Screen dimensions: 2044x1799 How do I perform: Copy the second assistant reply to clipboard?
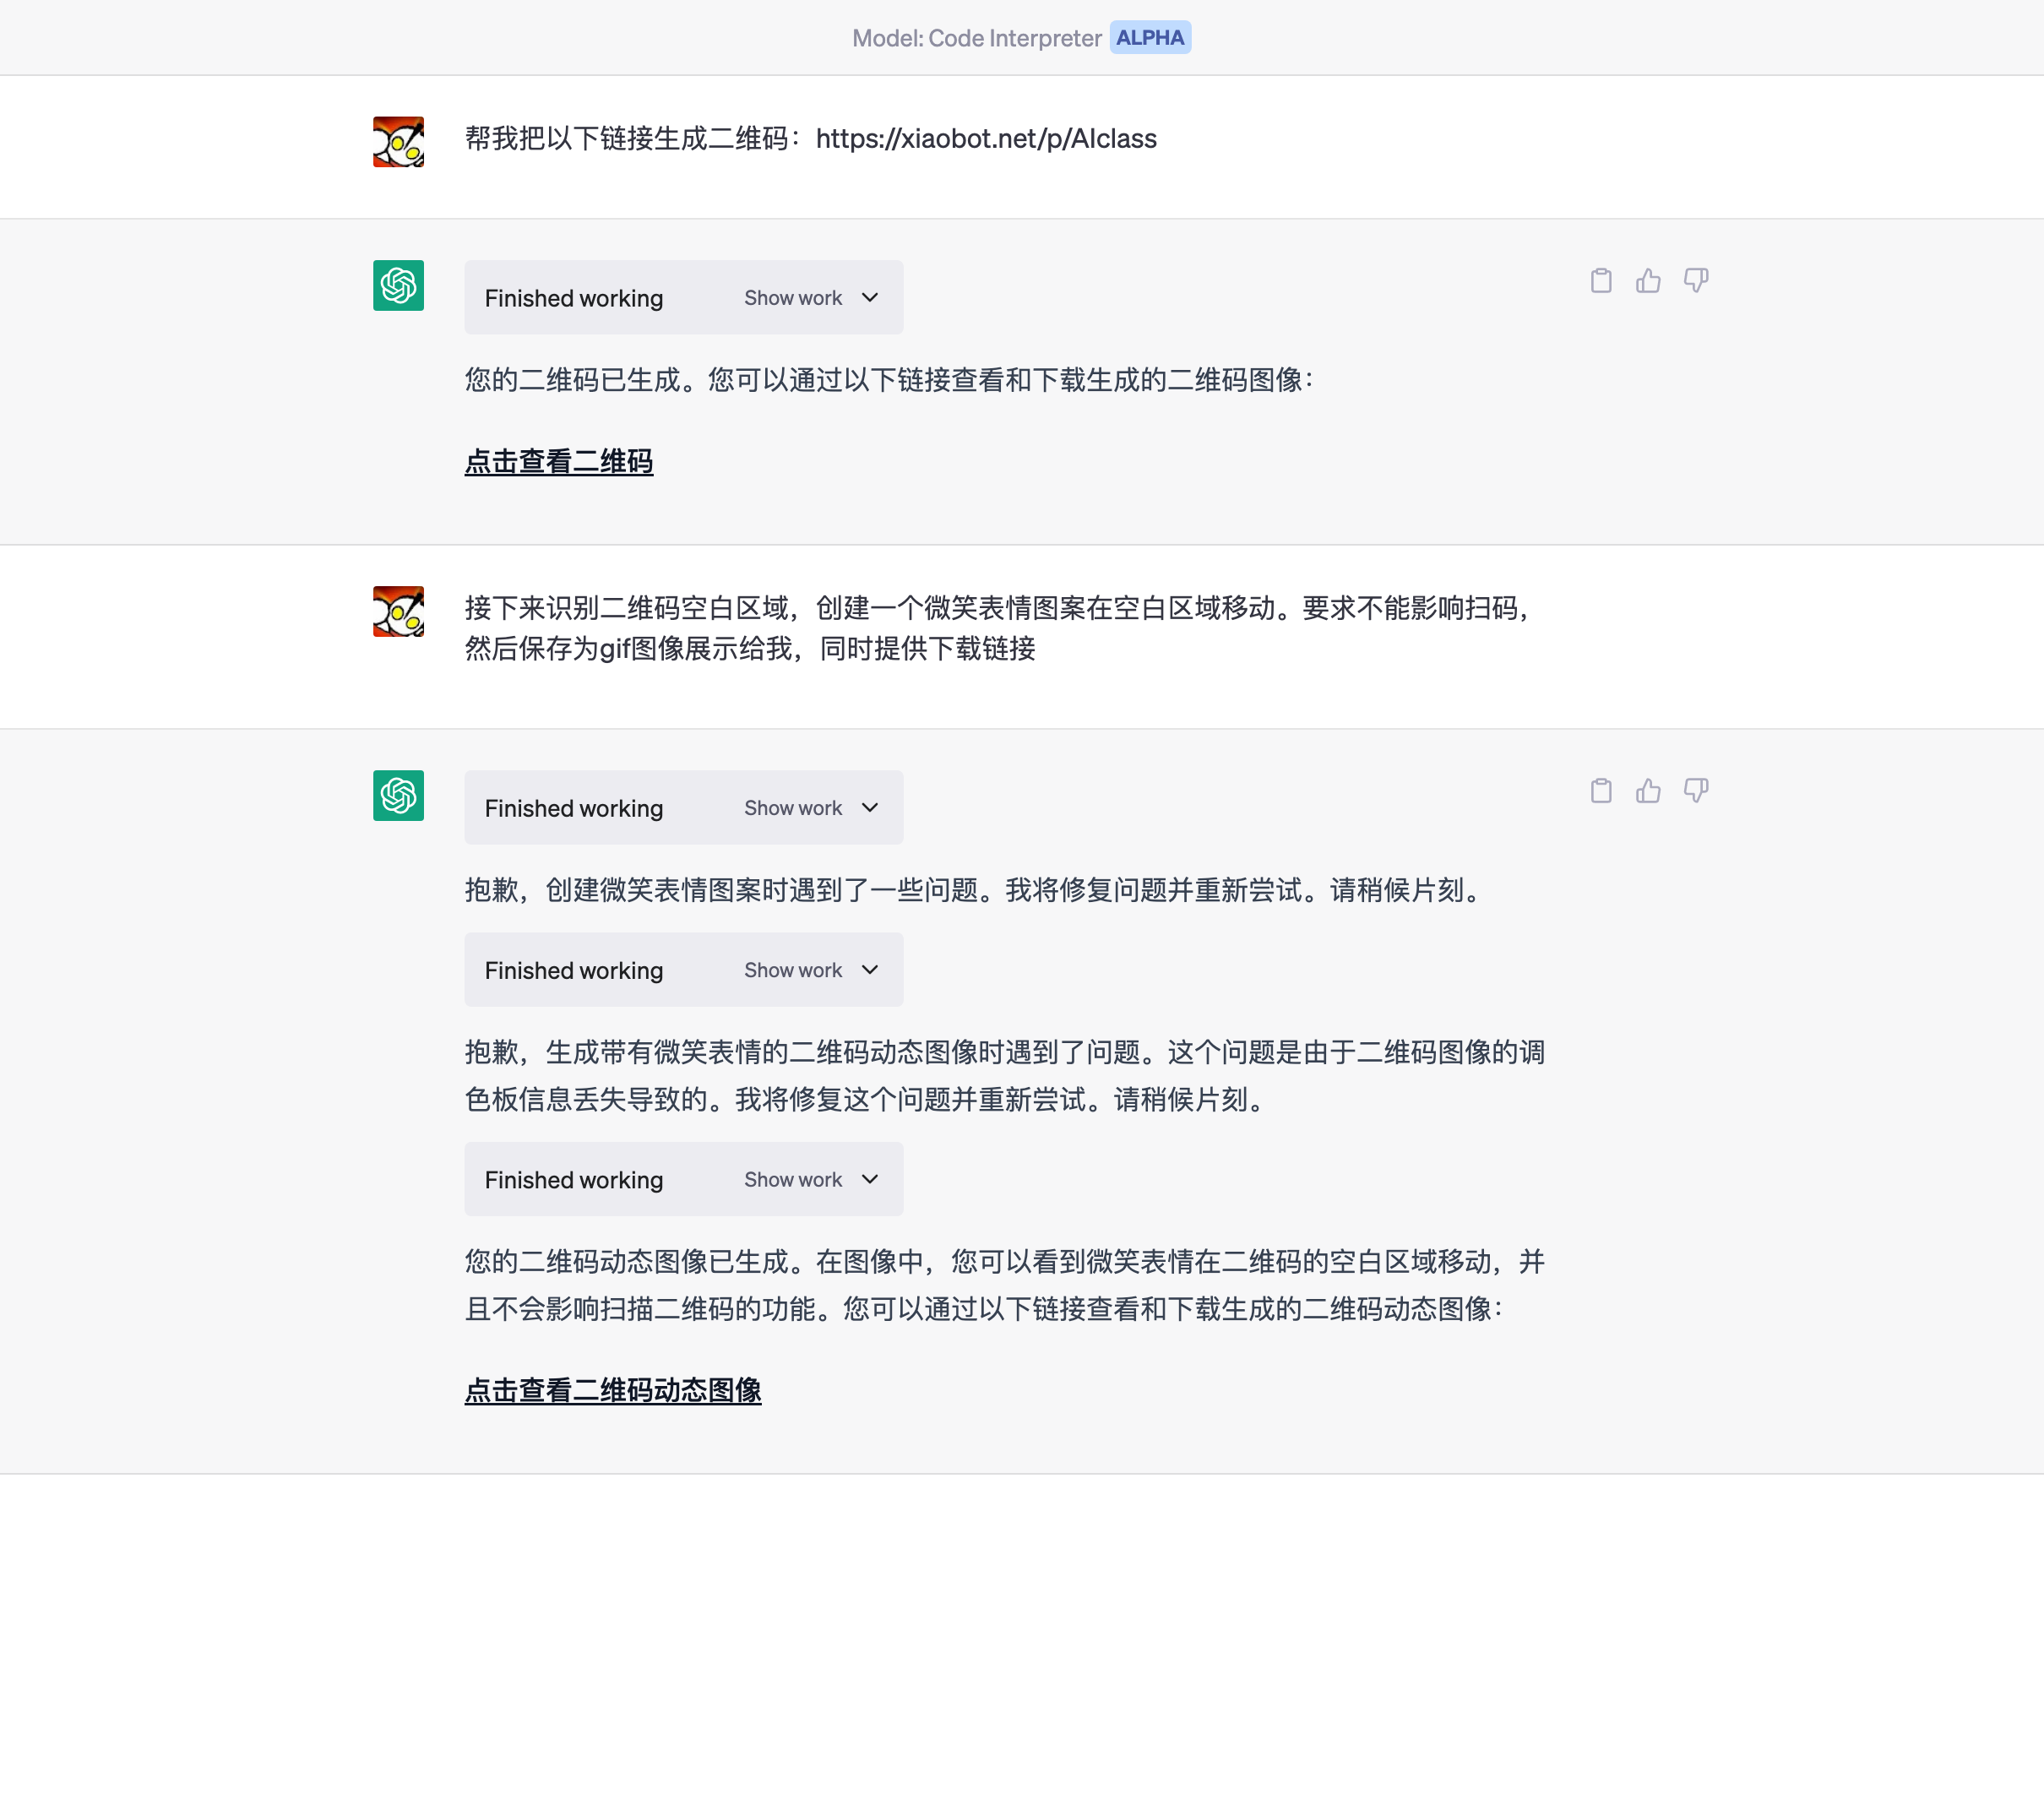point(1600,791)
